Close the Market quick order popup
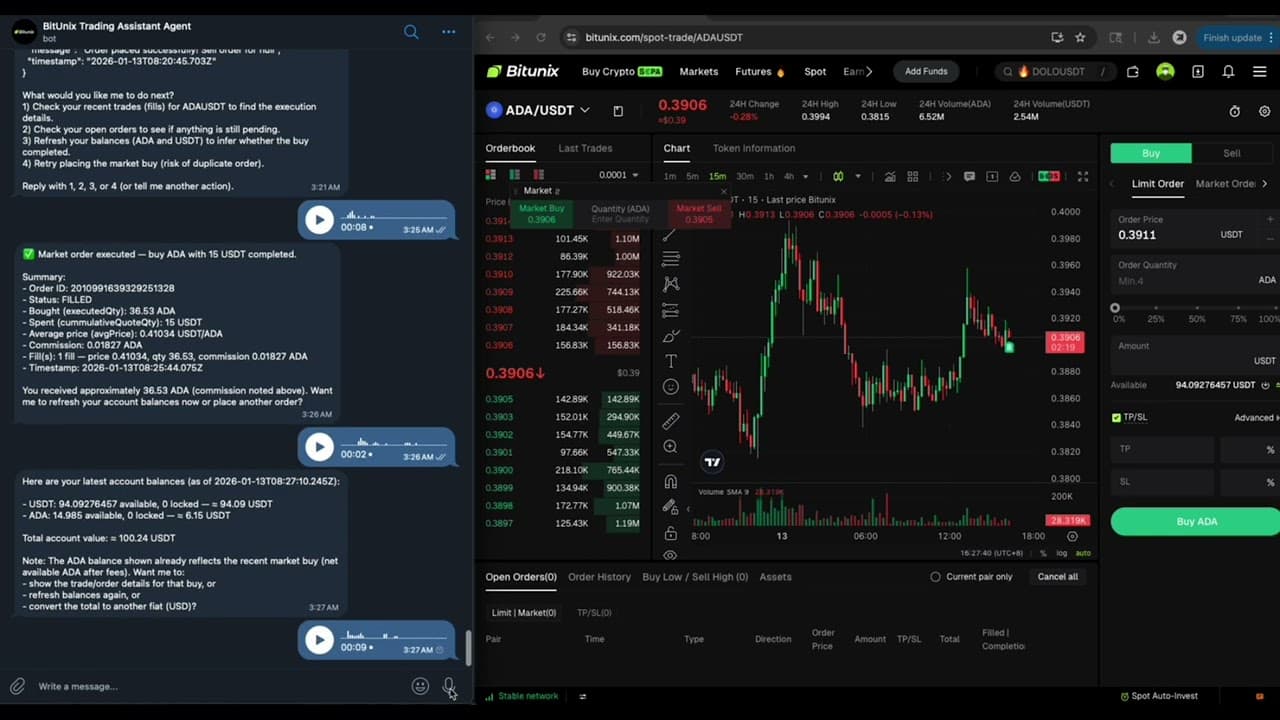 coord(724,190)
